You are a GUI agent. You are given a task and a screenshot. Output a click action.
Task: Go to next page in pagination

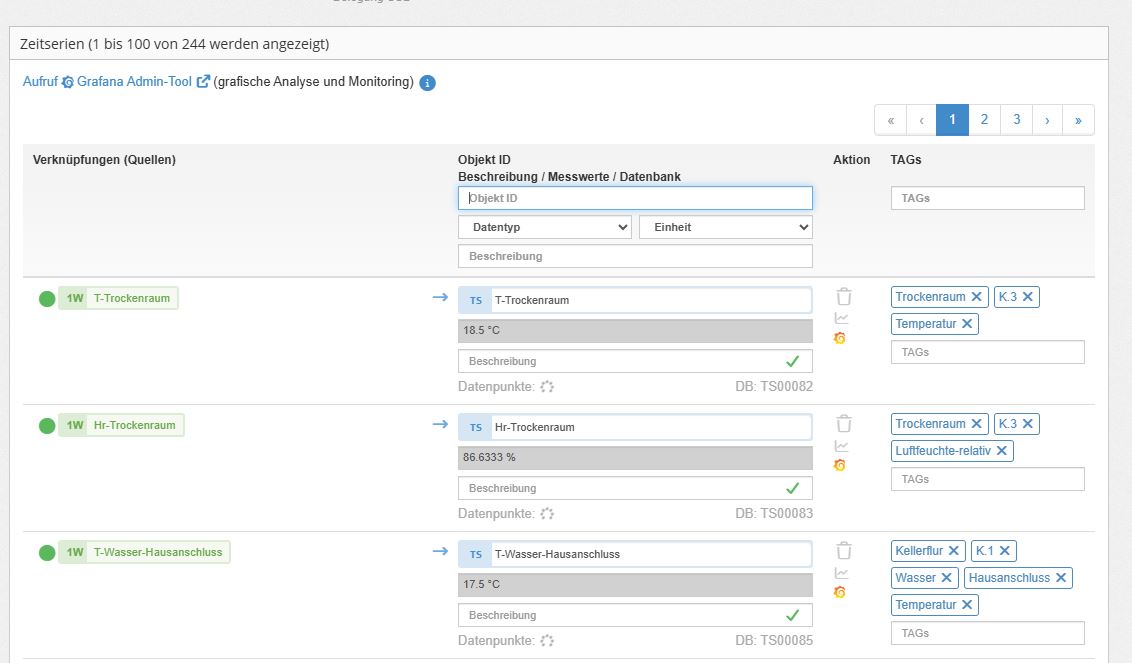(1047, 120)
